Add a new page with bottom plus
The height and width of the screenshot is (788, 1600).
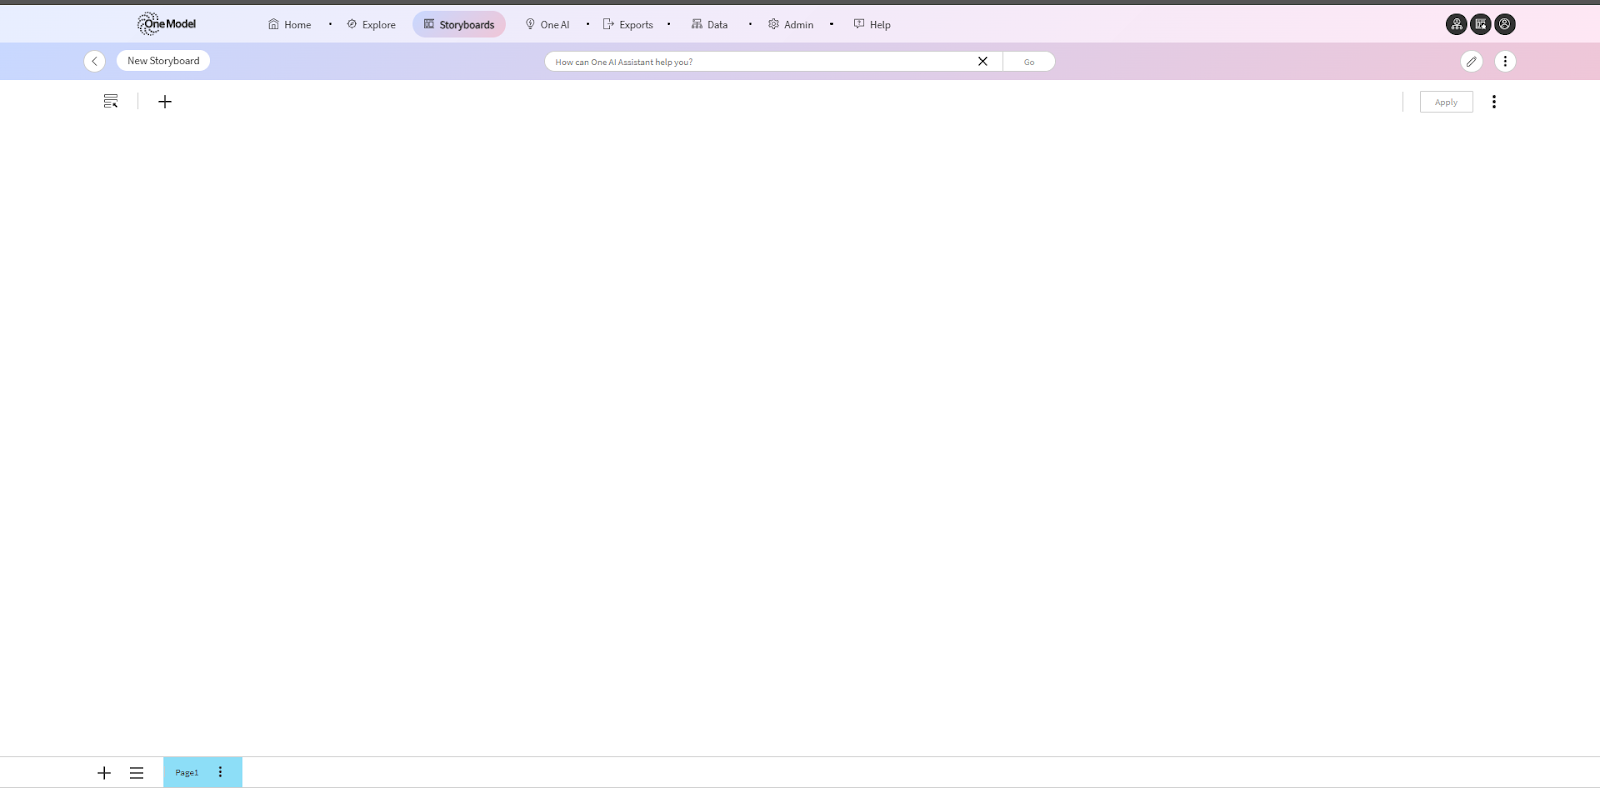pos(104,772)
